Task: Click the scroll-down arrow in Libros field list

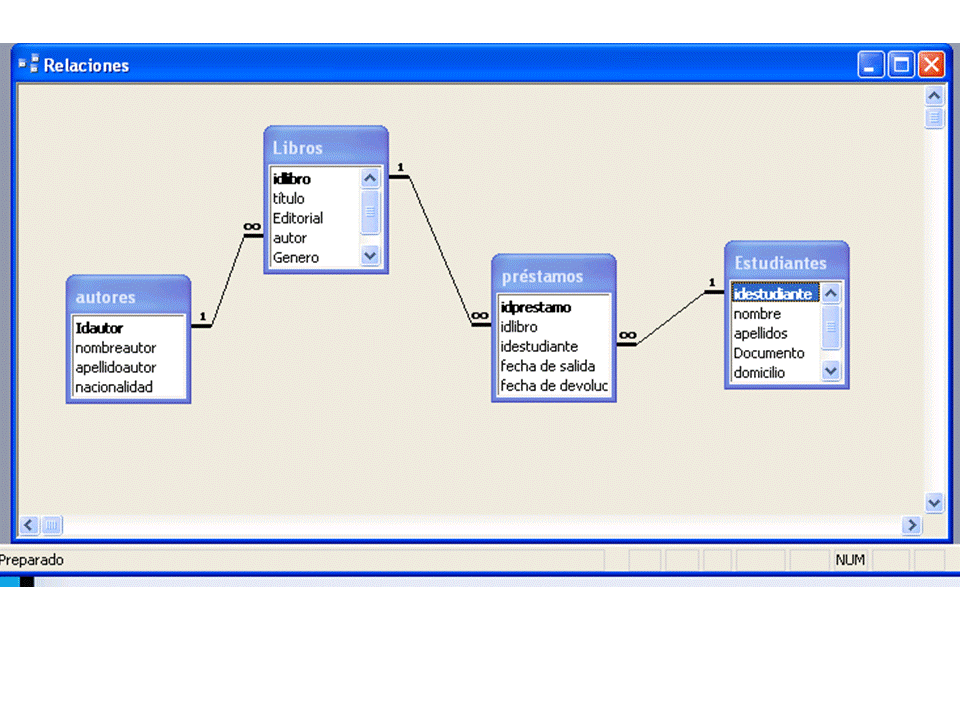Action: coord(369,256)
